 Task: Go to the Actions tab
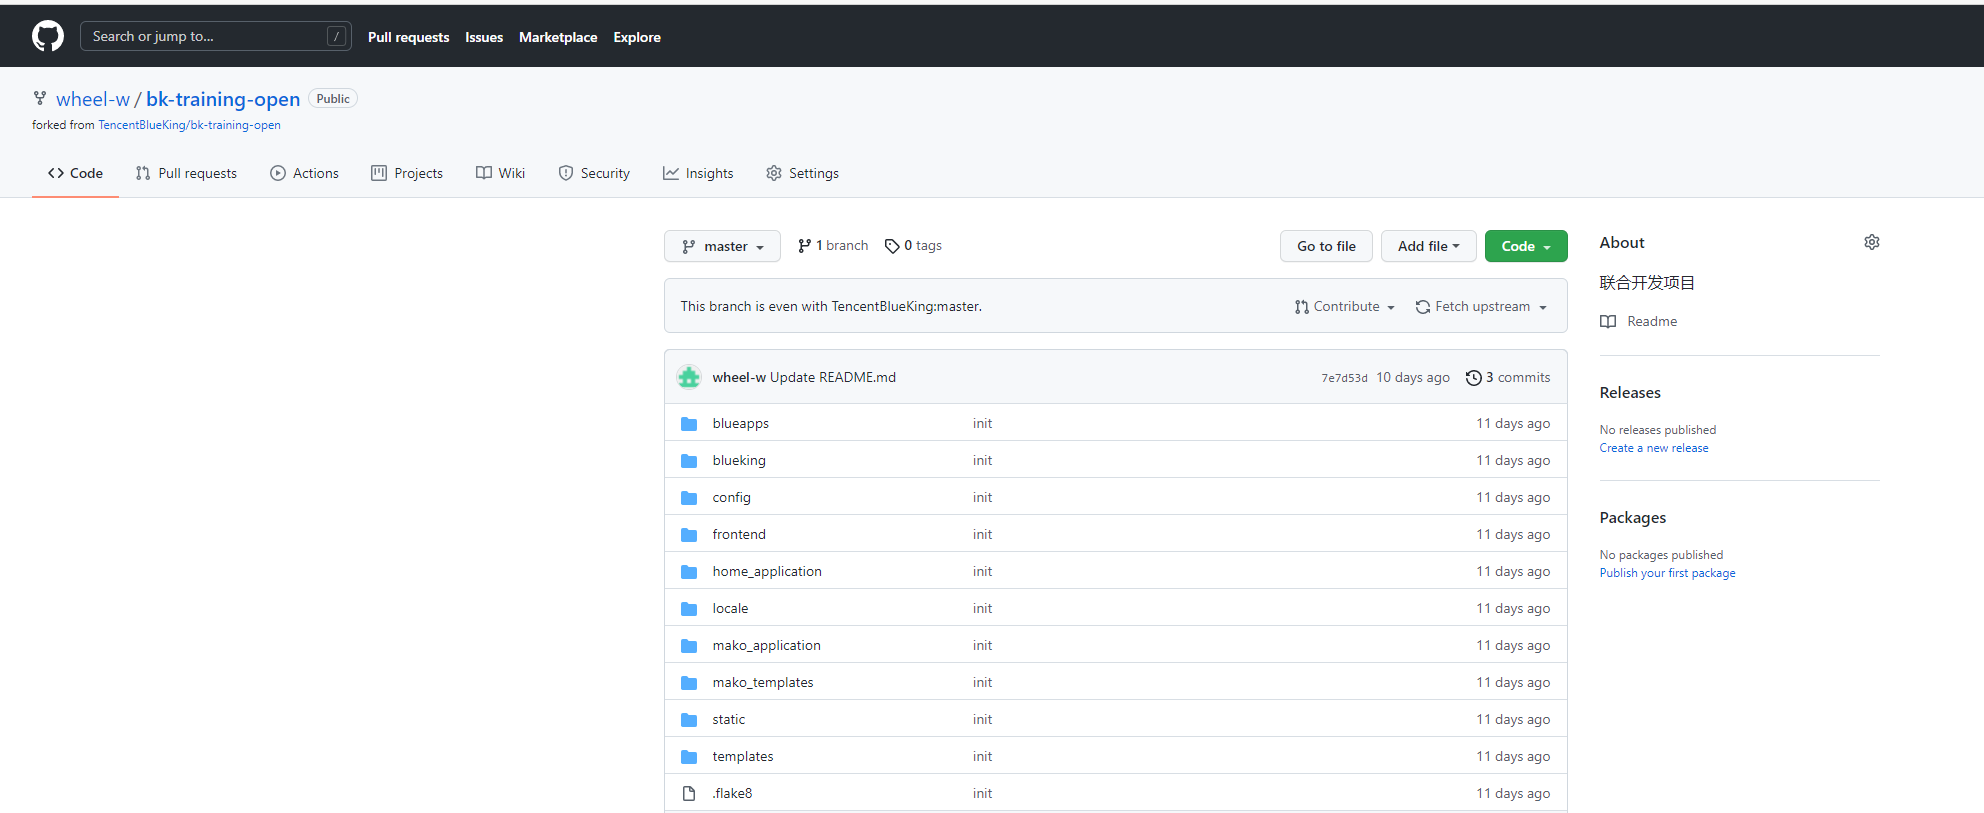coord(304,173)
